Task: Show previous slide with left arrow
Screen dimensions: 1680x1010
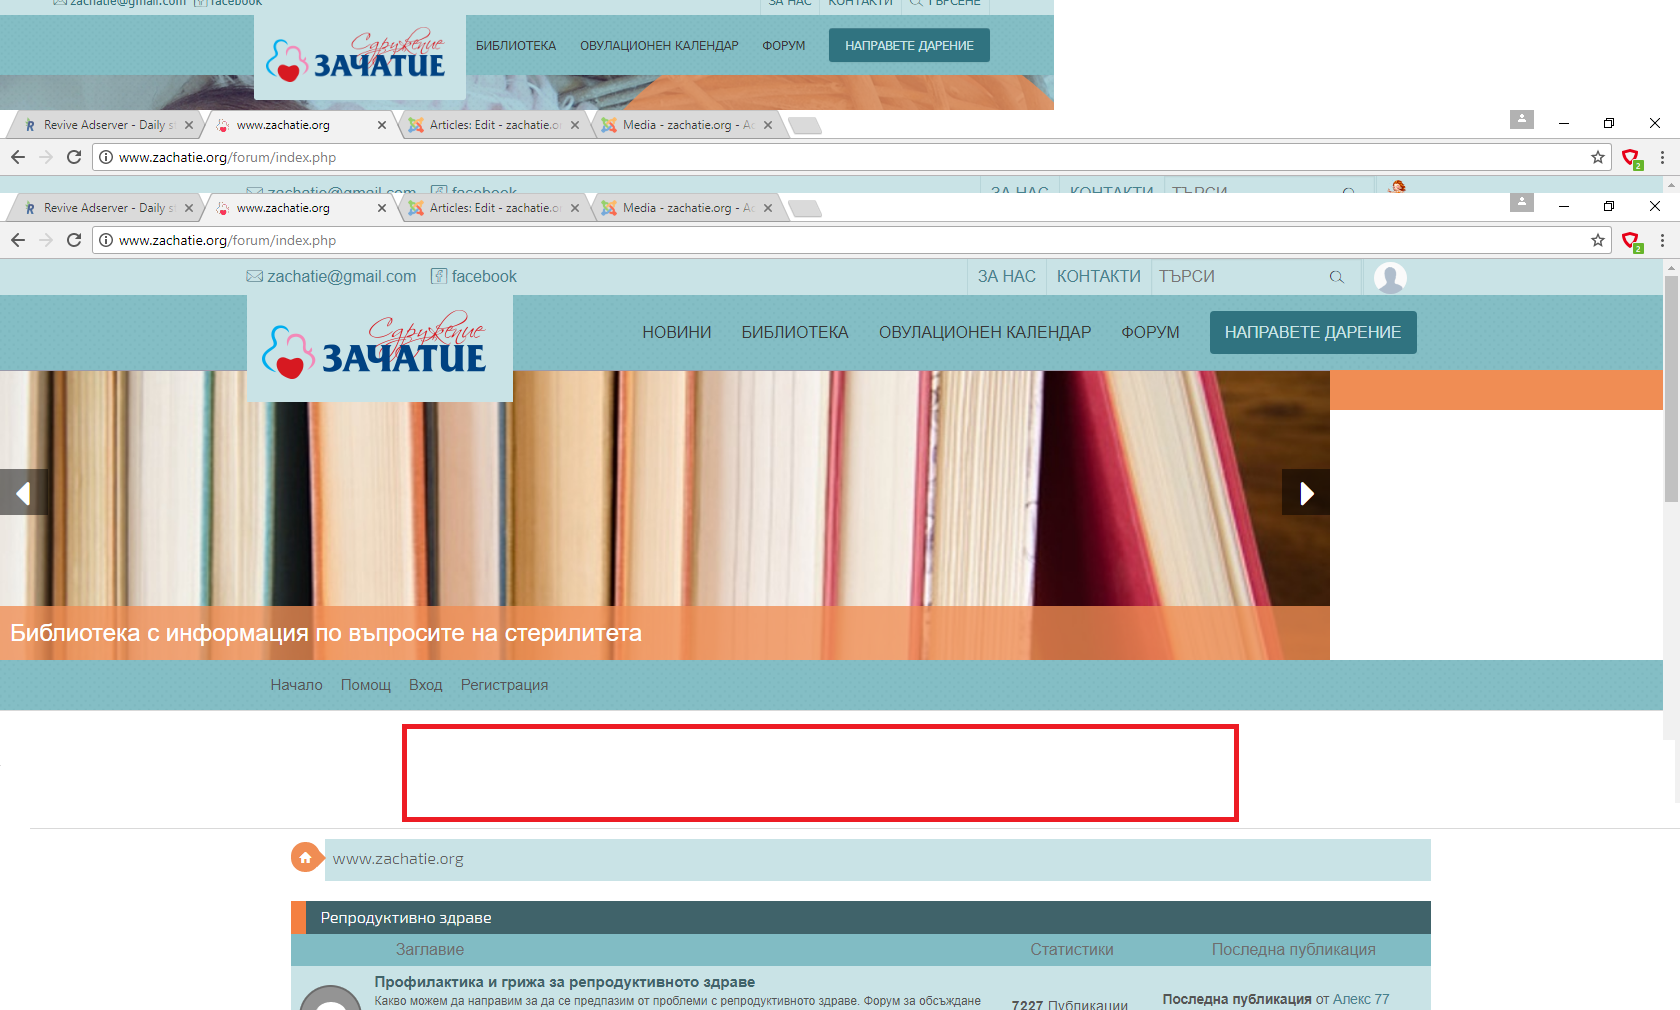Action: tap(23, 492)
